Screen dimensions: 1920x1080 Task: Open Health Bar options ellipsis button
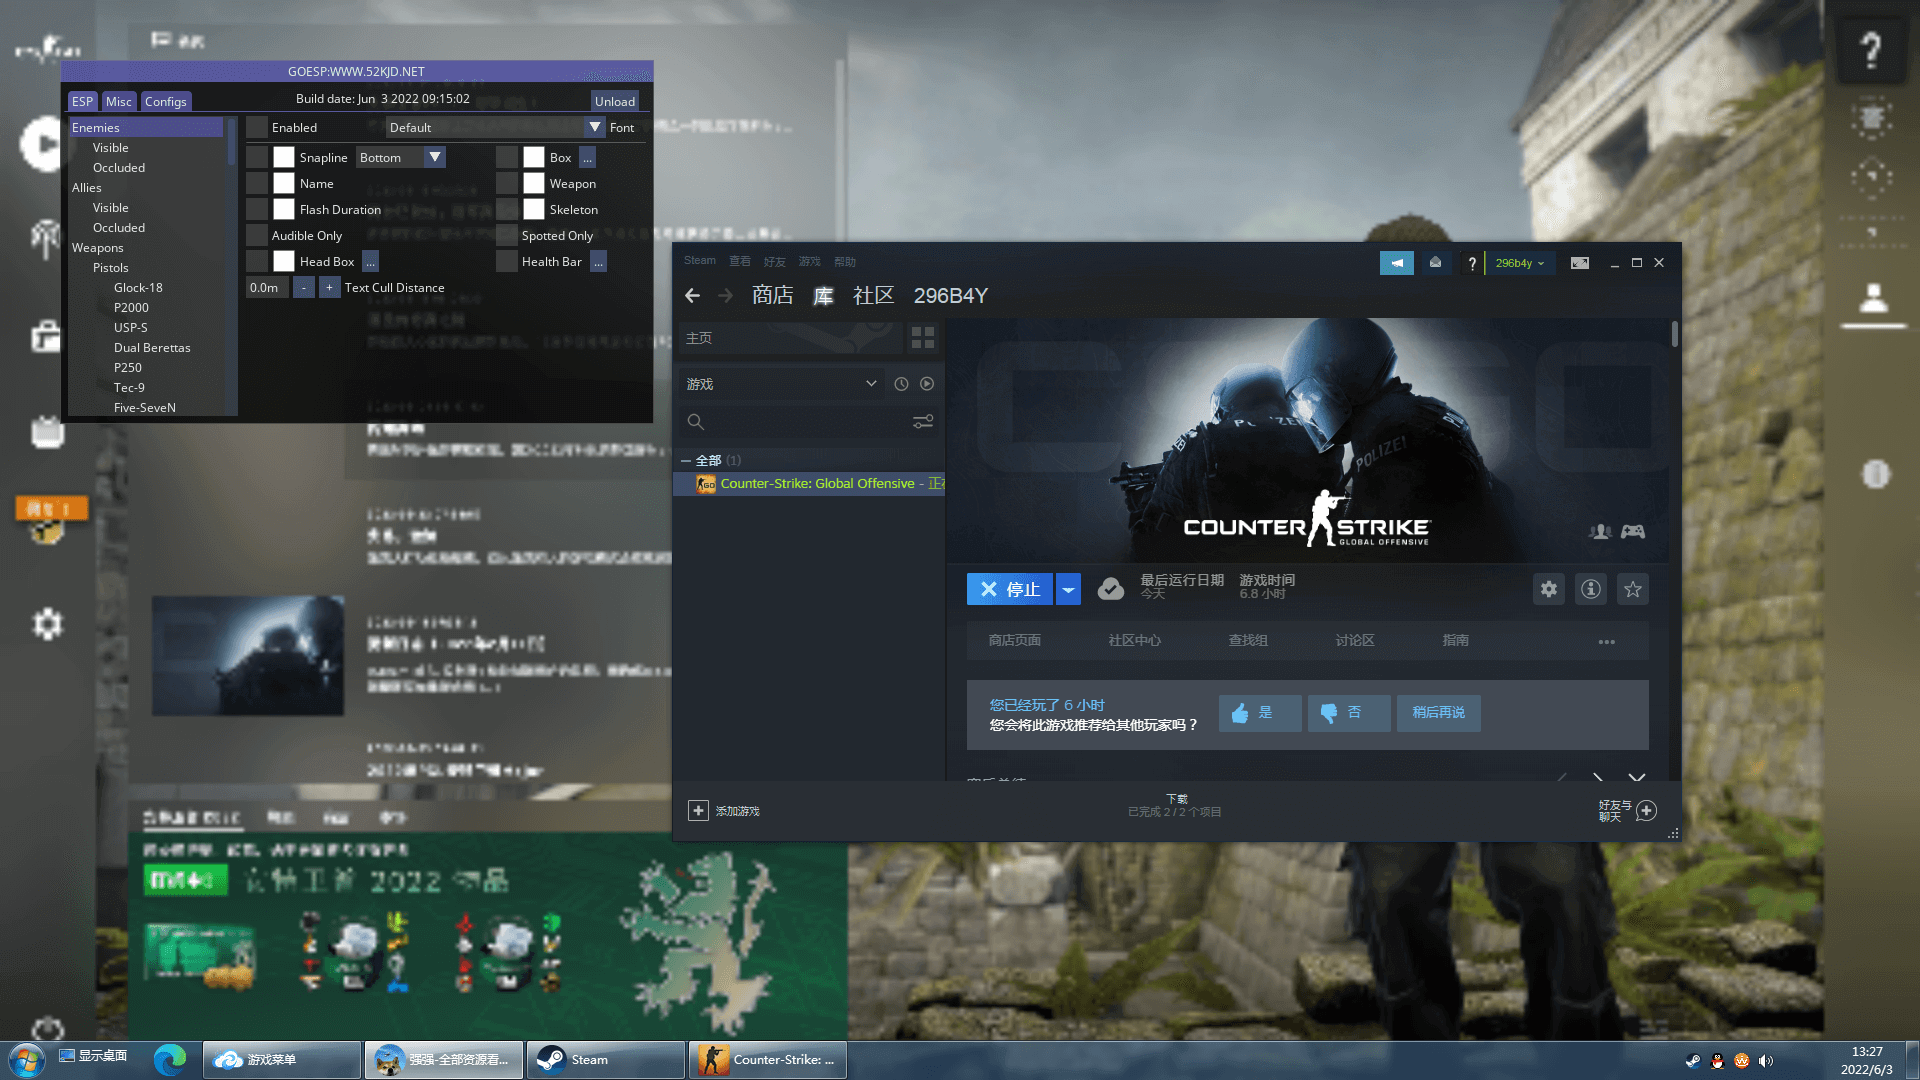(x=598, y=262)
